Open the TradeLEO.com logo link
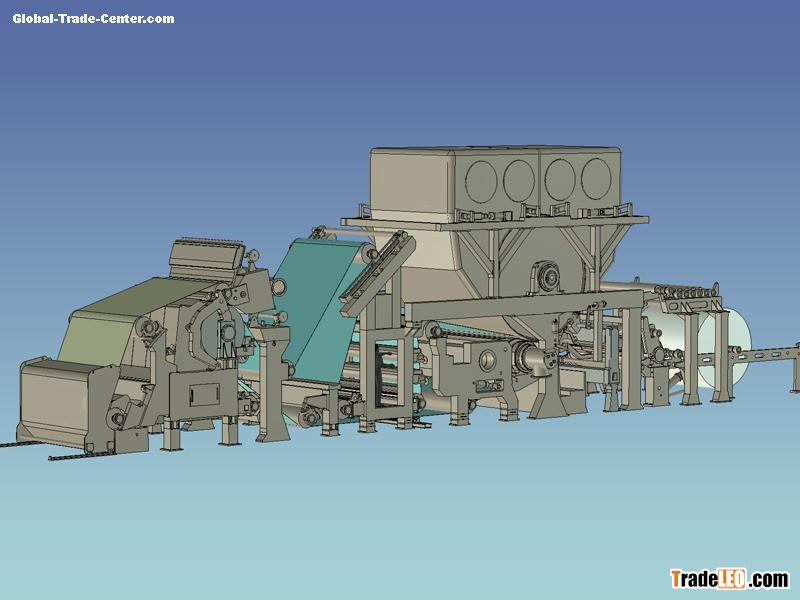 click(729, 579)
